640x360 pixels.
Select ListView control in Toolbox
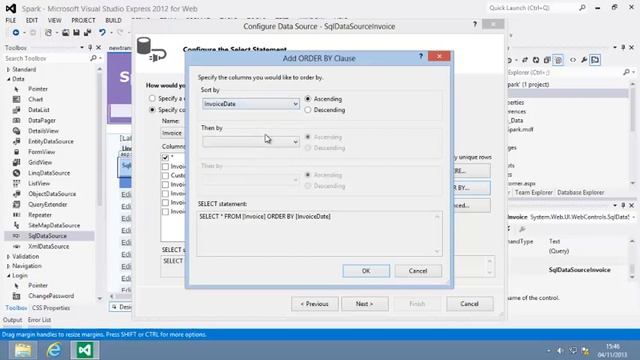pos(39,184)
